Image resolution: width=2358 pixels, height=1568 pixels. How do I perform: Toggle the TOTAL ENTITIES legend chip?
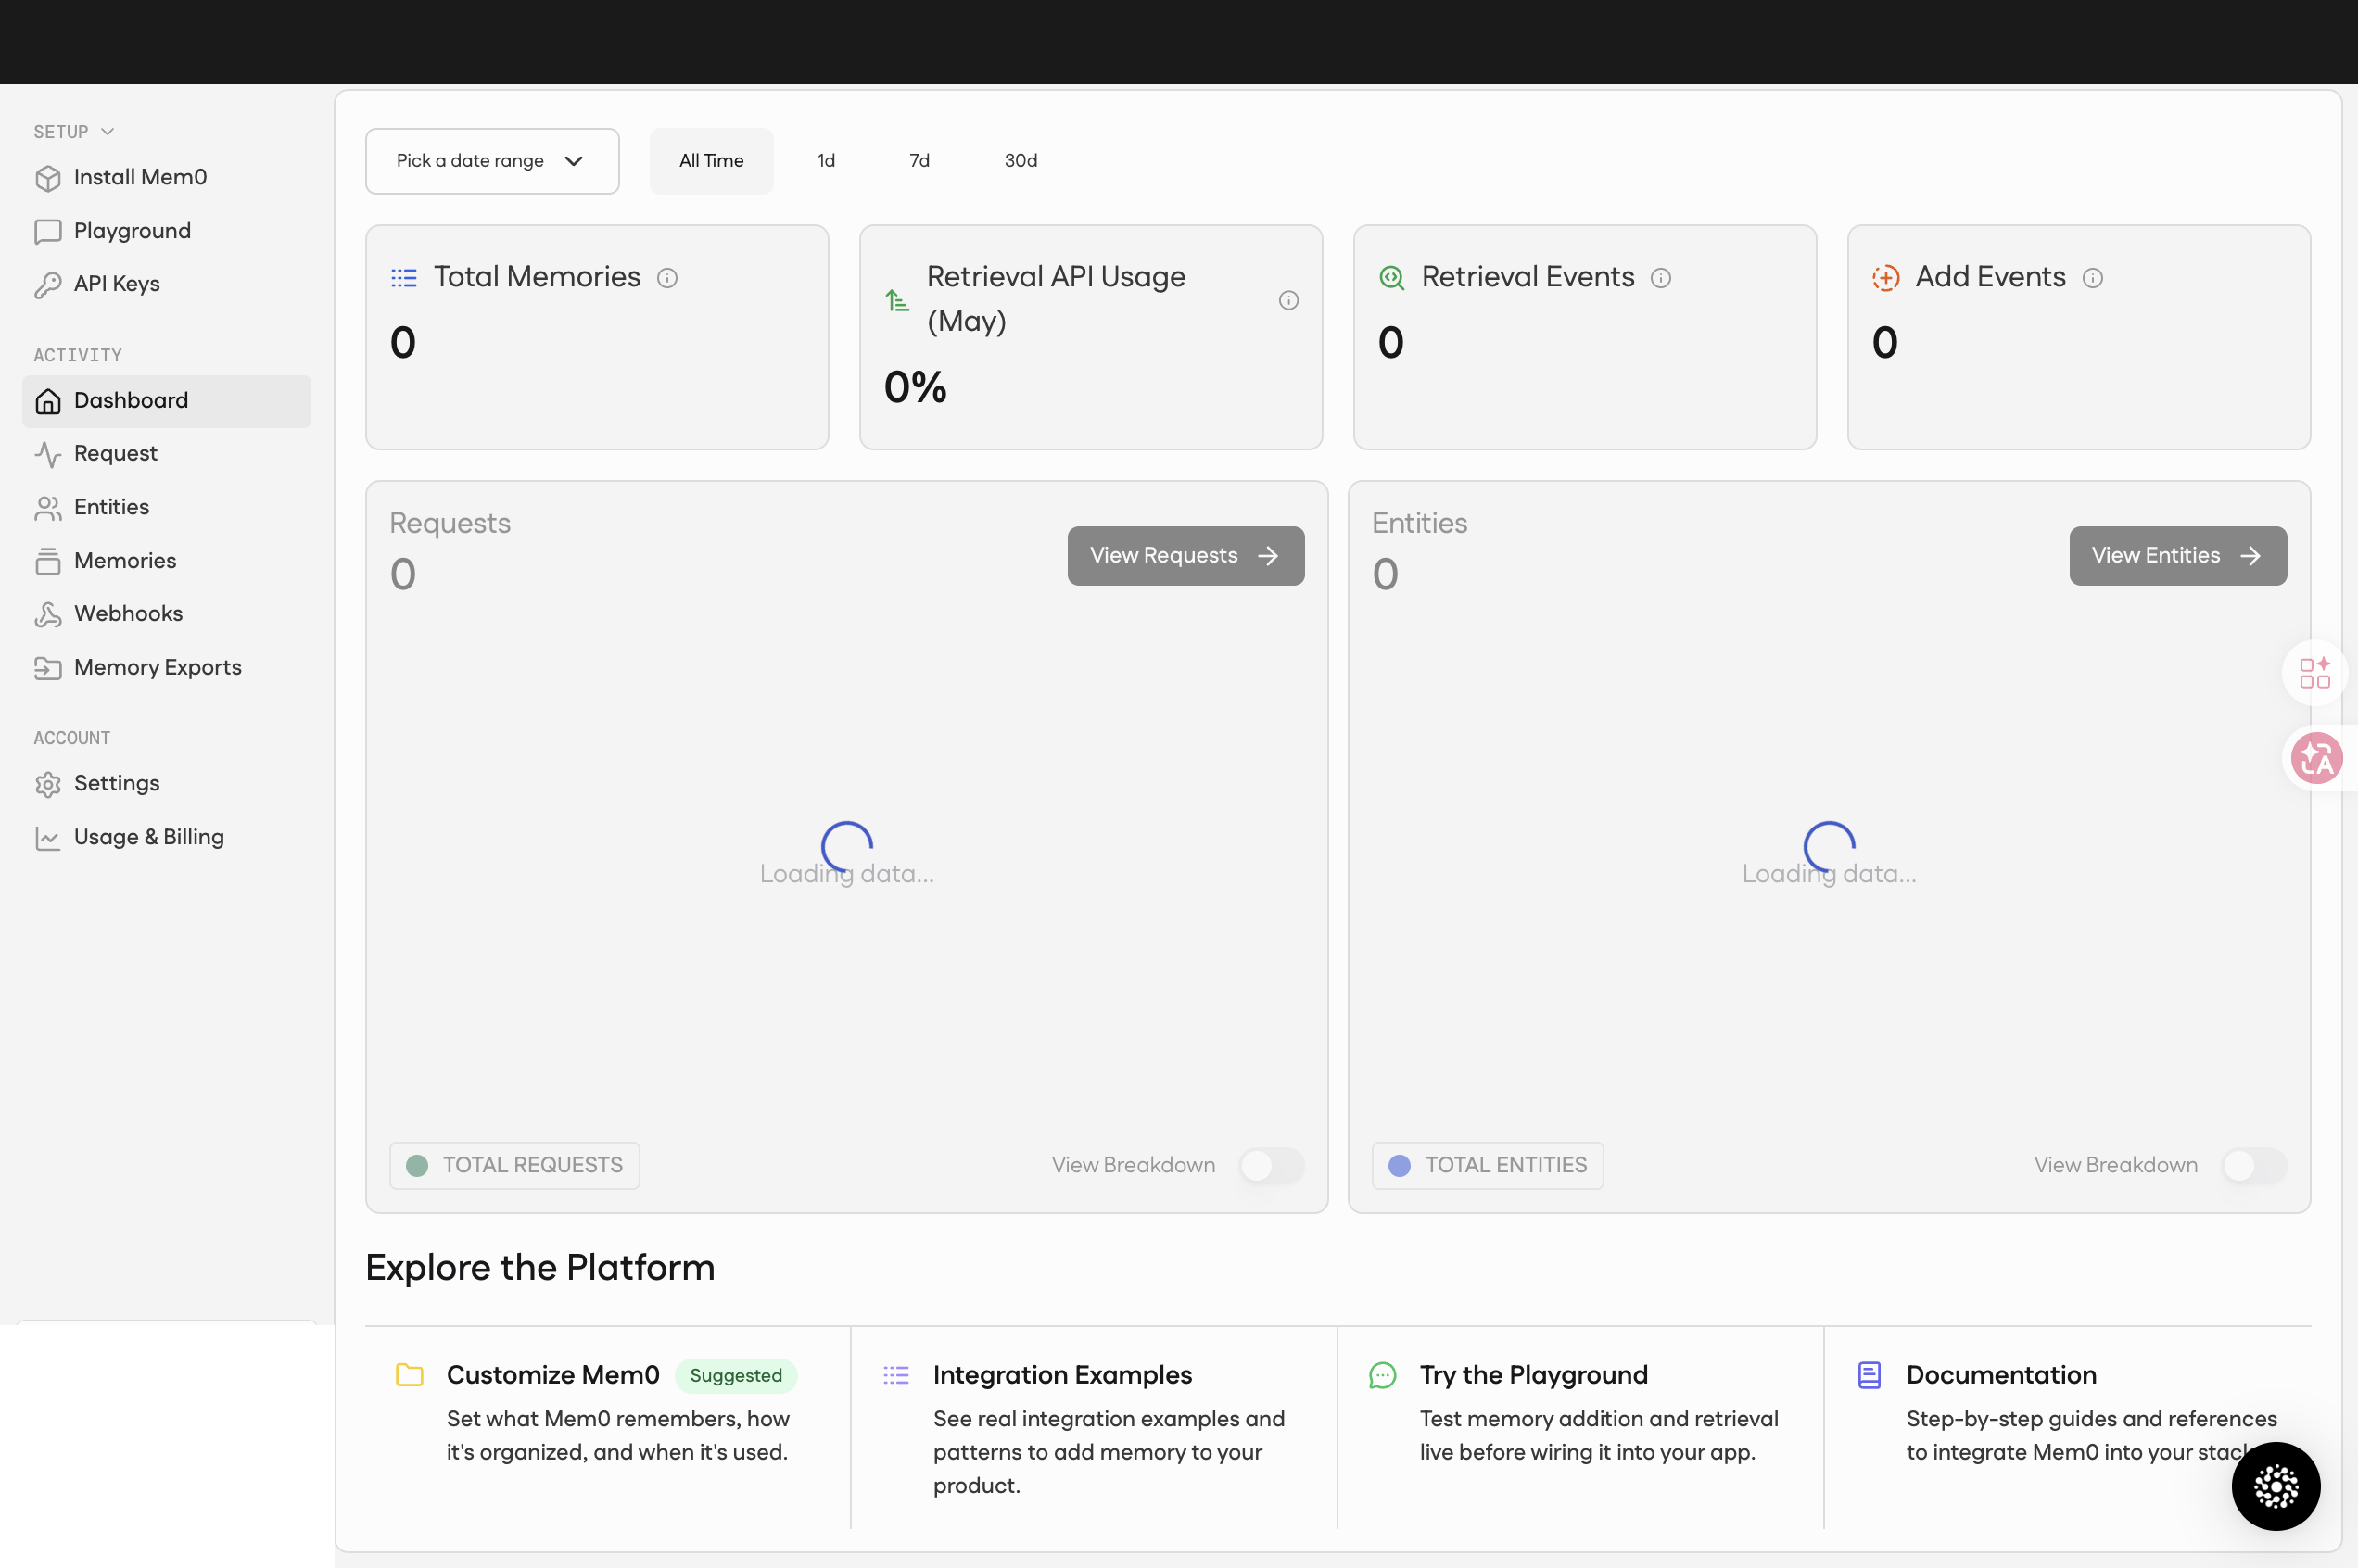[x=1487, y=1165]
